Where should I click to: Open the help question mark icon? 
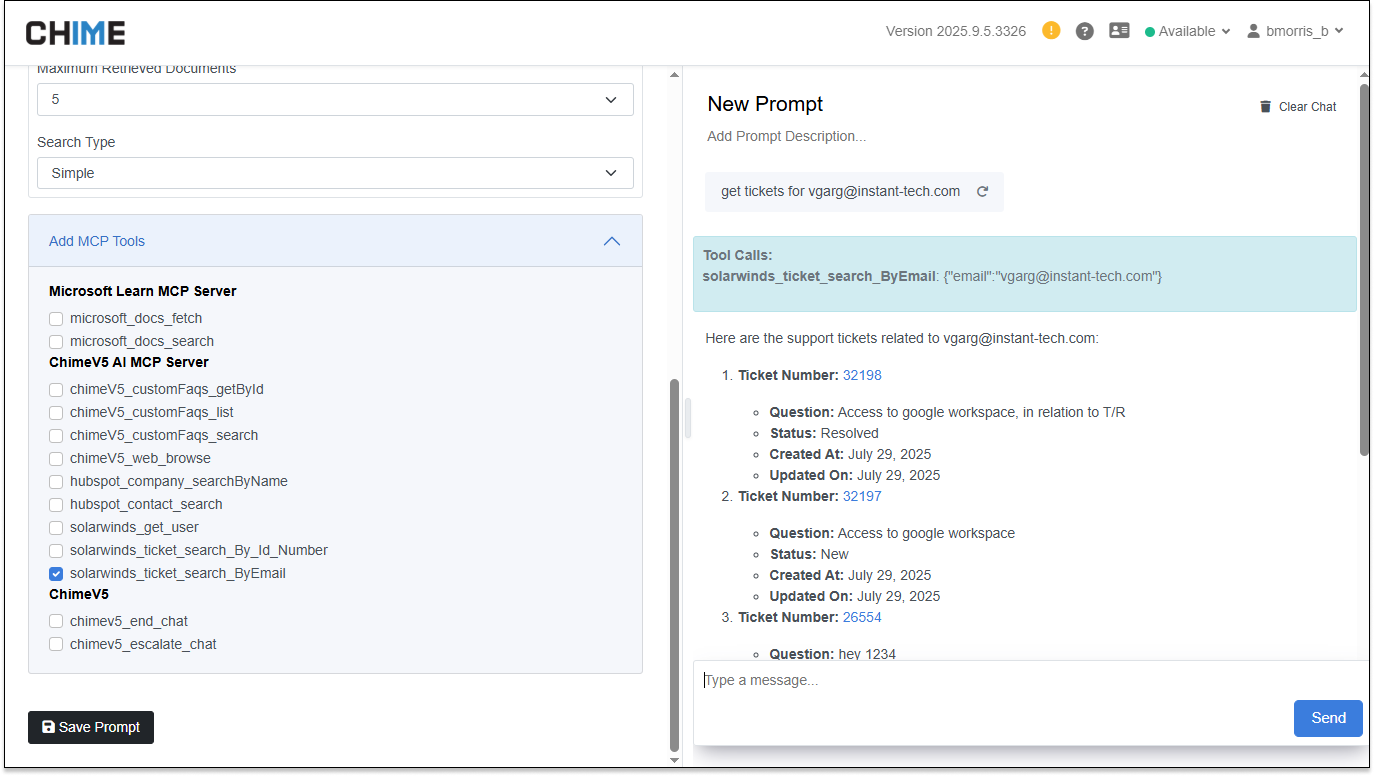coord(1084,31)
